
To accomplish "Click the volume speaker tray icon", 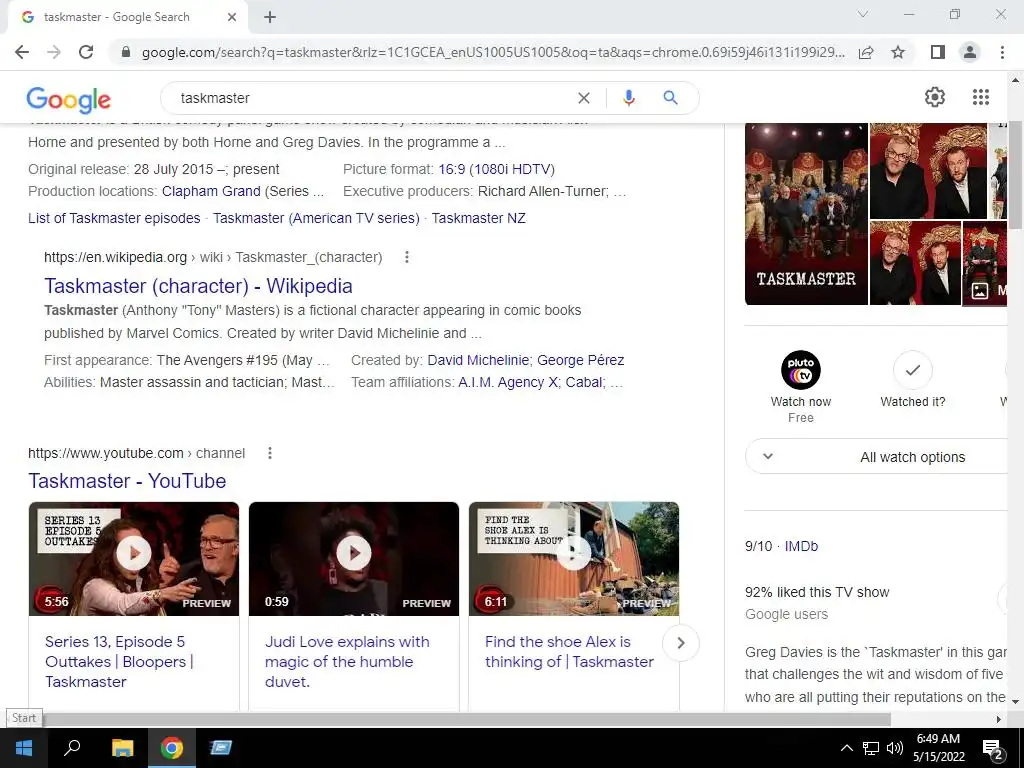I will (x=895, y=748).
